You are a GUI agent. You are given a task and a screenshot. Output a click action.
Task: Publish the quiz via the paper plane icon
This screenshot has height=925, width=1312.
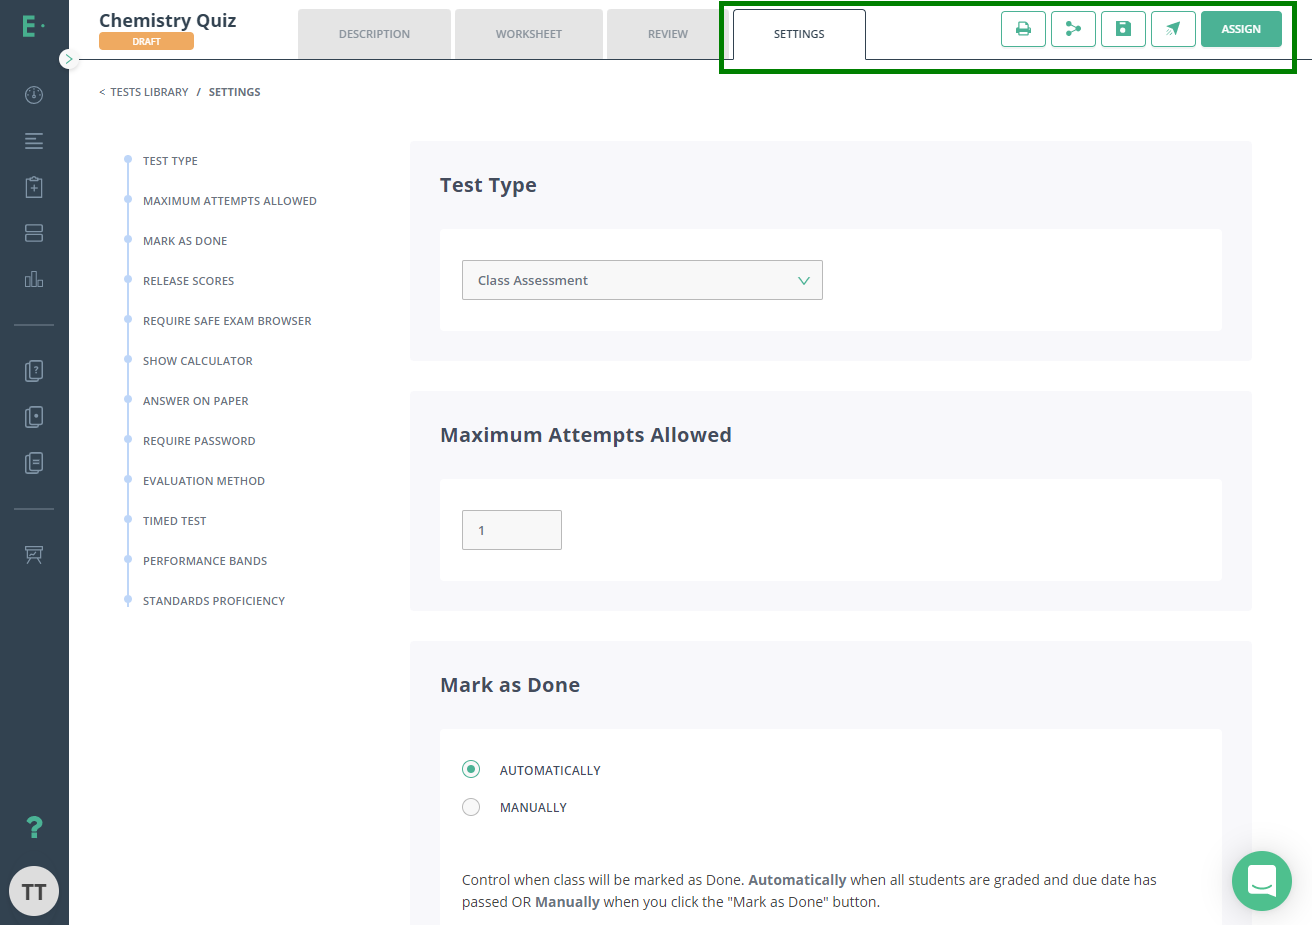[x=1173, y=29]
